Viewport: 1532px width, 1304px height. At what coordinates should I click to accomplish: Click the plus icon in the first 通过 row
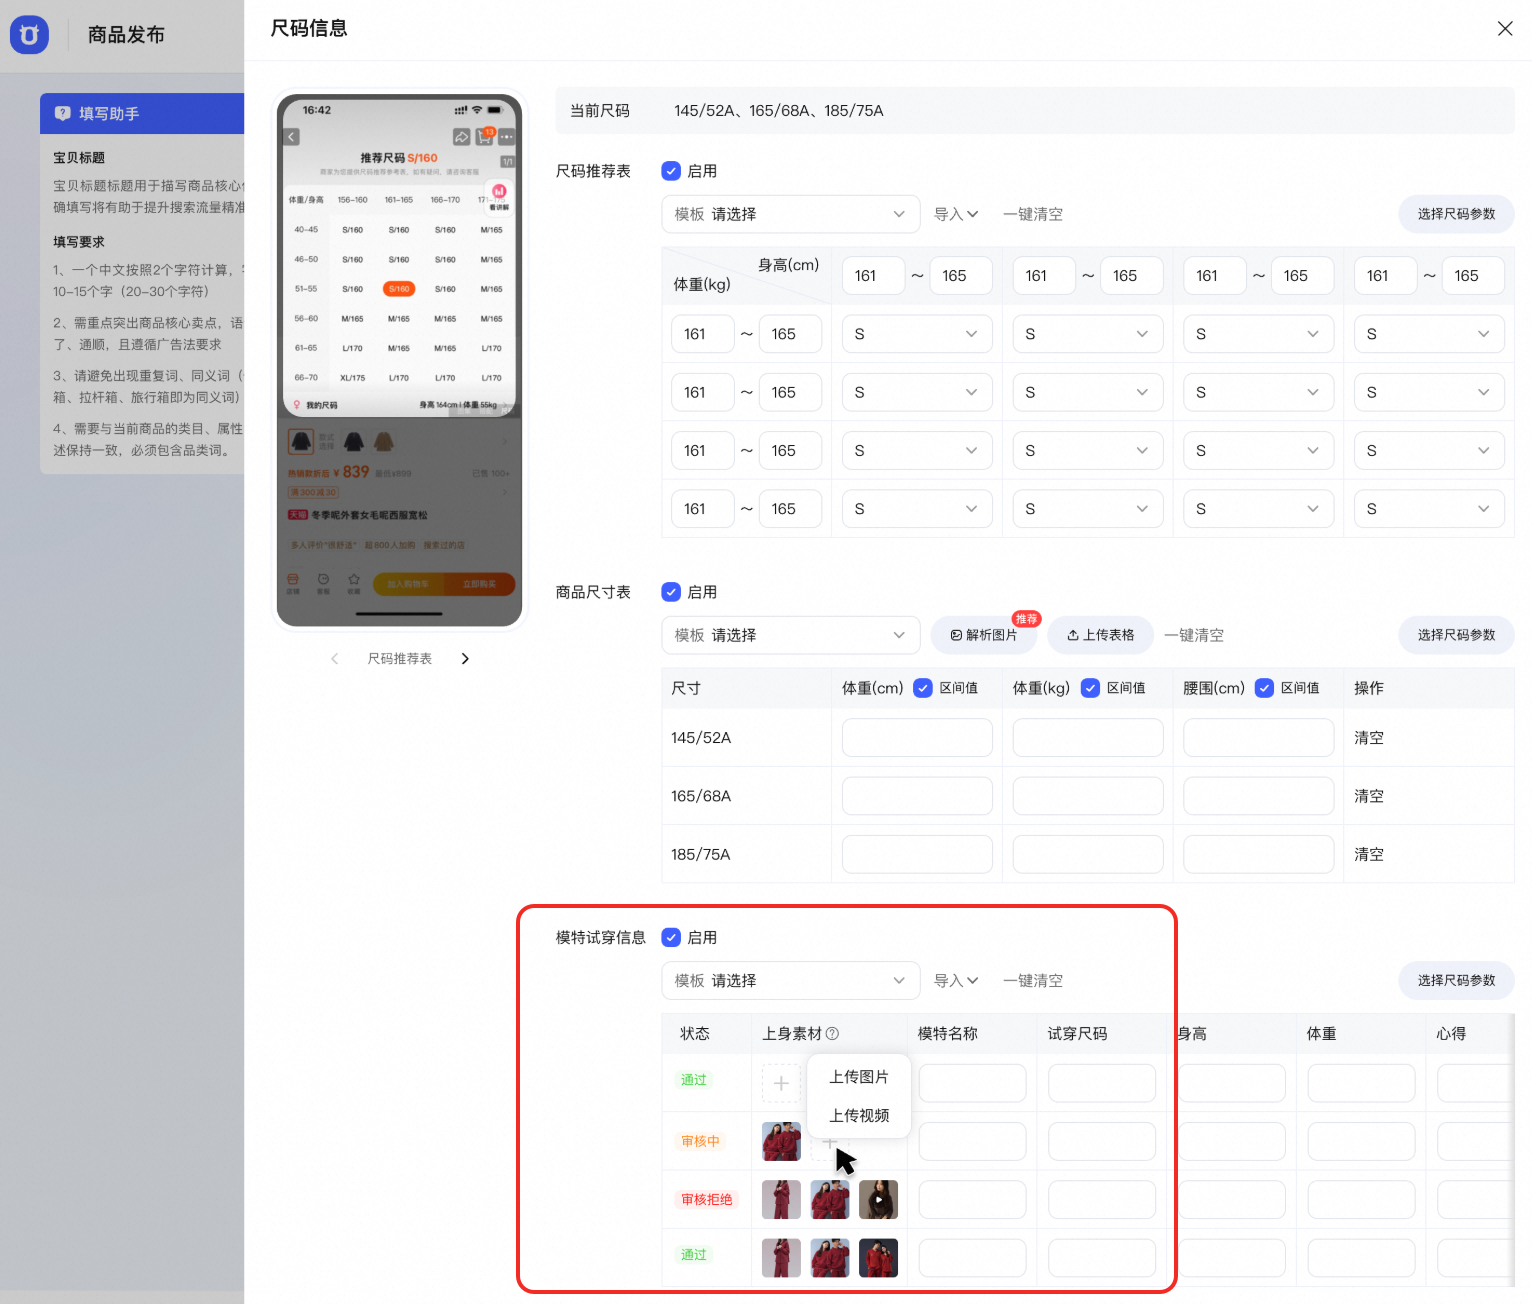pyautogui.click(x=781, y=1083)
